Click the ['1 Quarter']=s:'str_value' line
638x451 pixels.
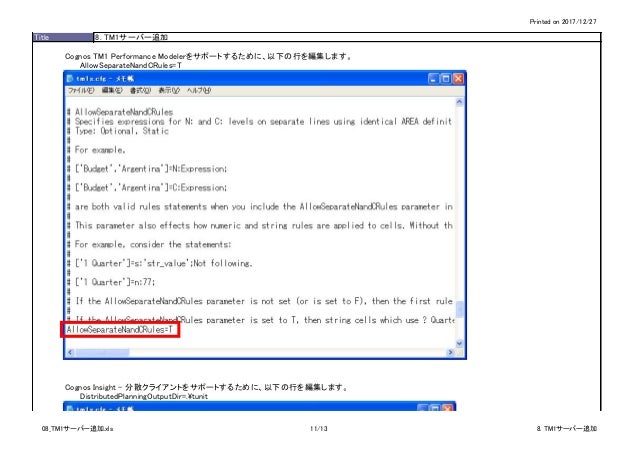click(x=160, y=263)
